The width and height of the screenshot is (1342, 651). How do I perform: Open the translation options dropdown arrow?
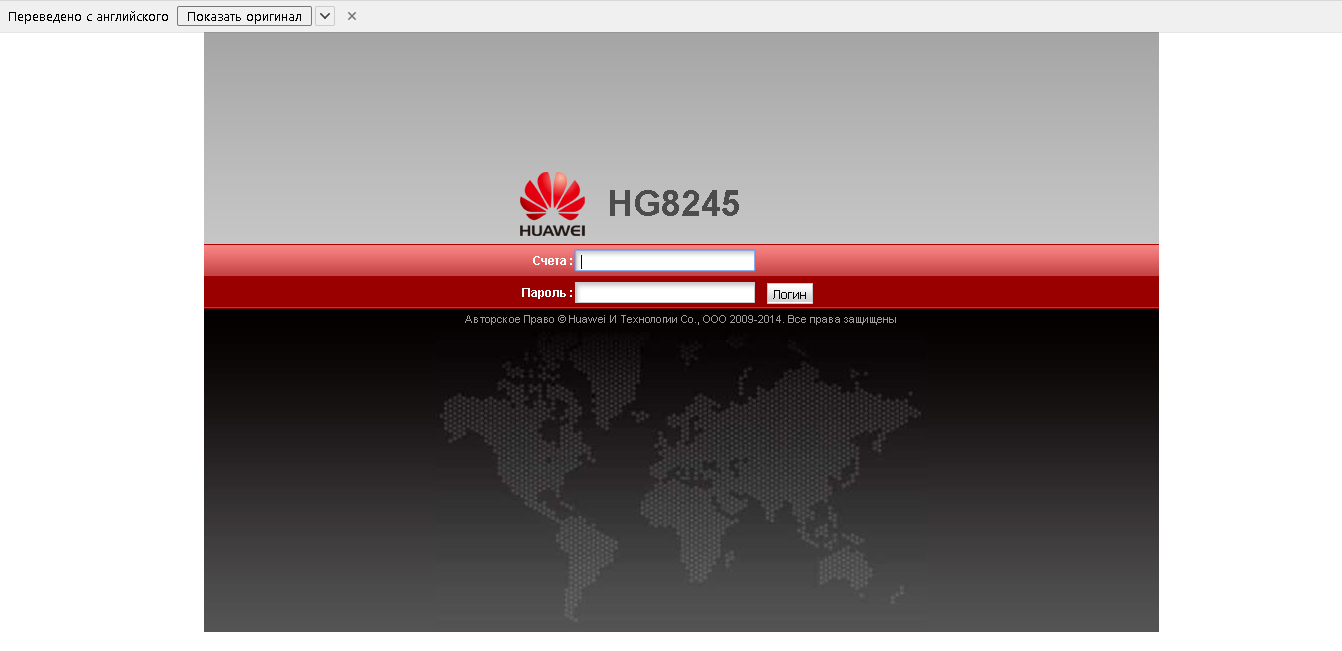(325, 16)
